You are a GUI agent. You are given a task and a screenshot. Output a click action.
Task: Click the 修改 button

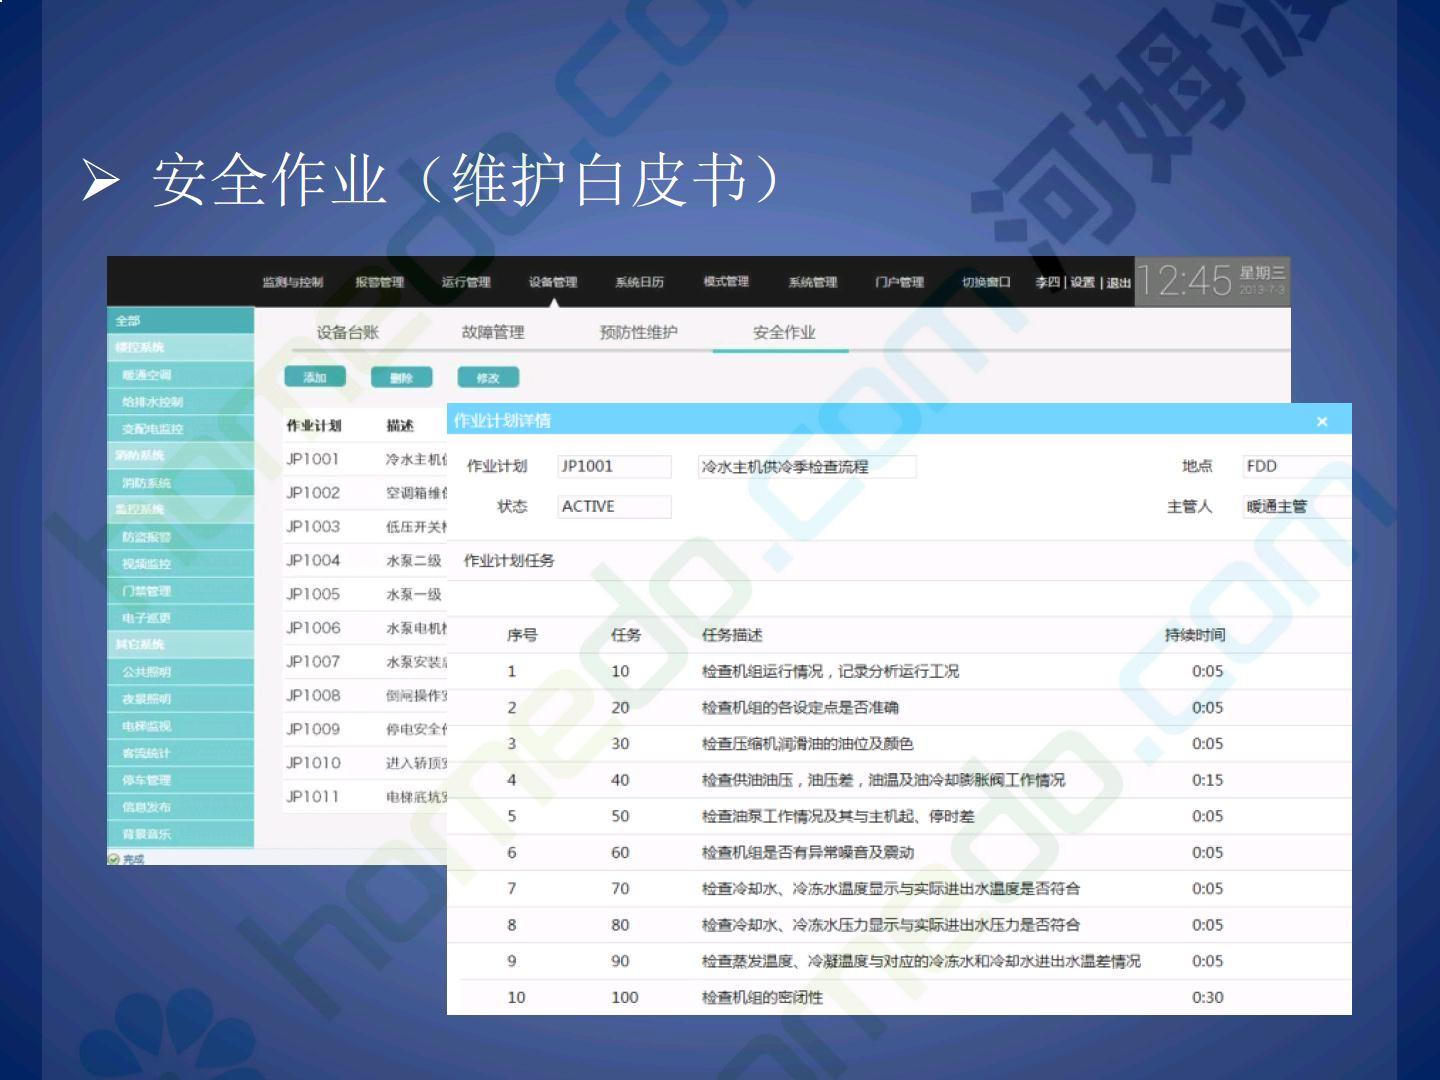tap(488, 377)
